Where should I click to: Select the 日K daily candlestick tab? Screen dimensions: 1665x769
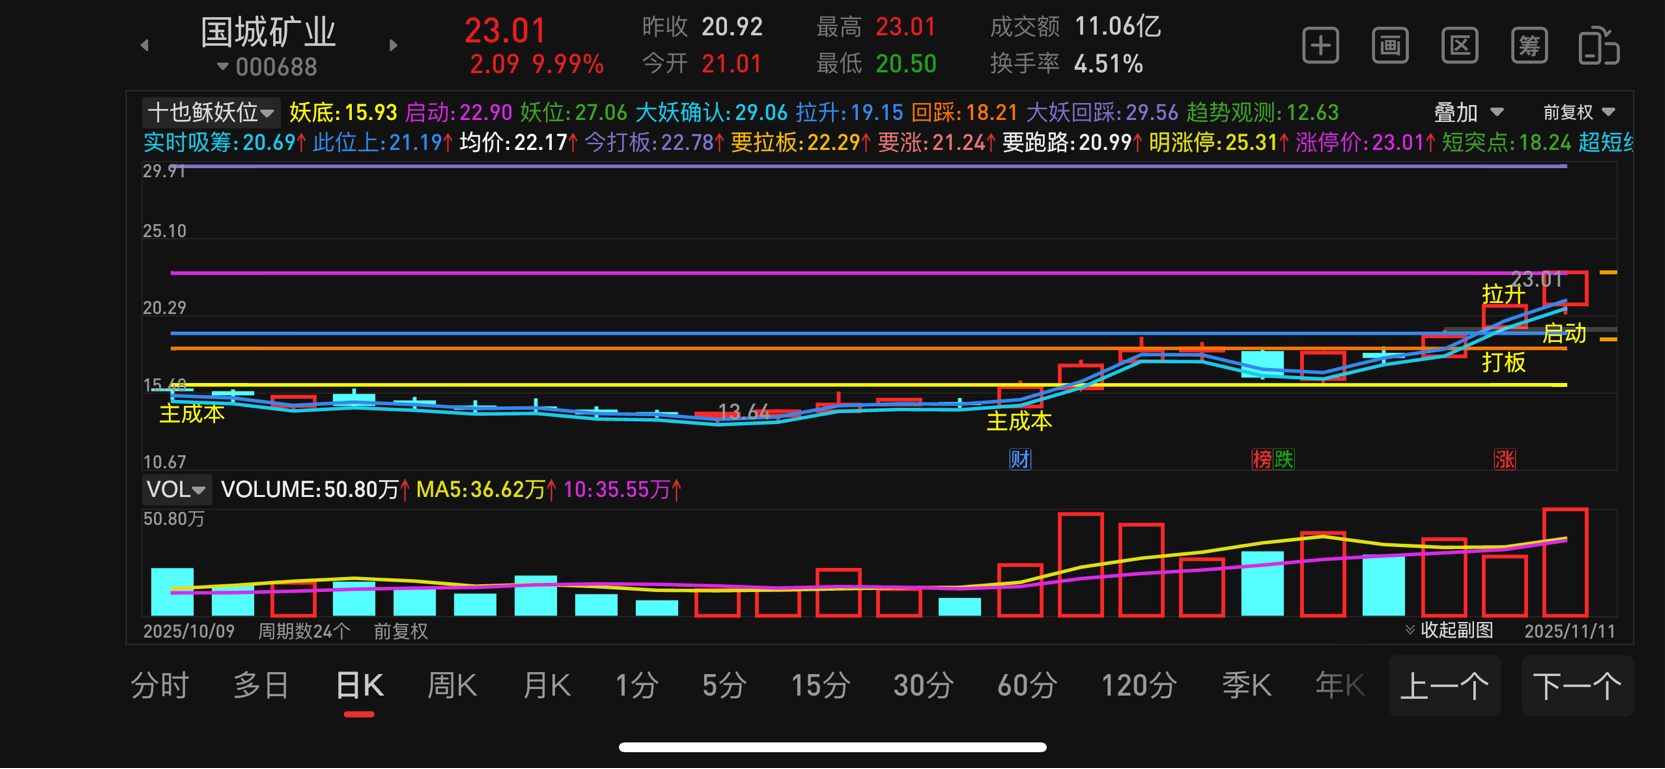click(x=359, y=686)
